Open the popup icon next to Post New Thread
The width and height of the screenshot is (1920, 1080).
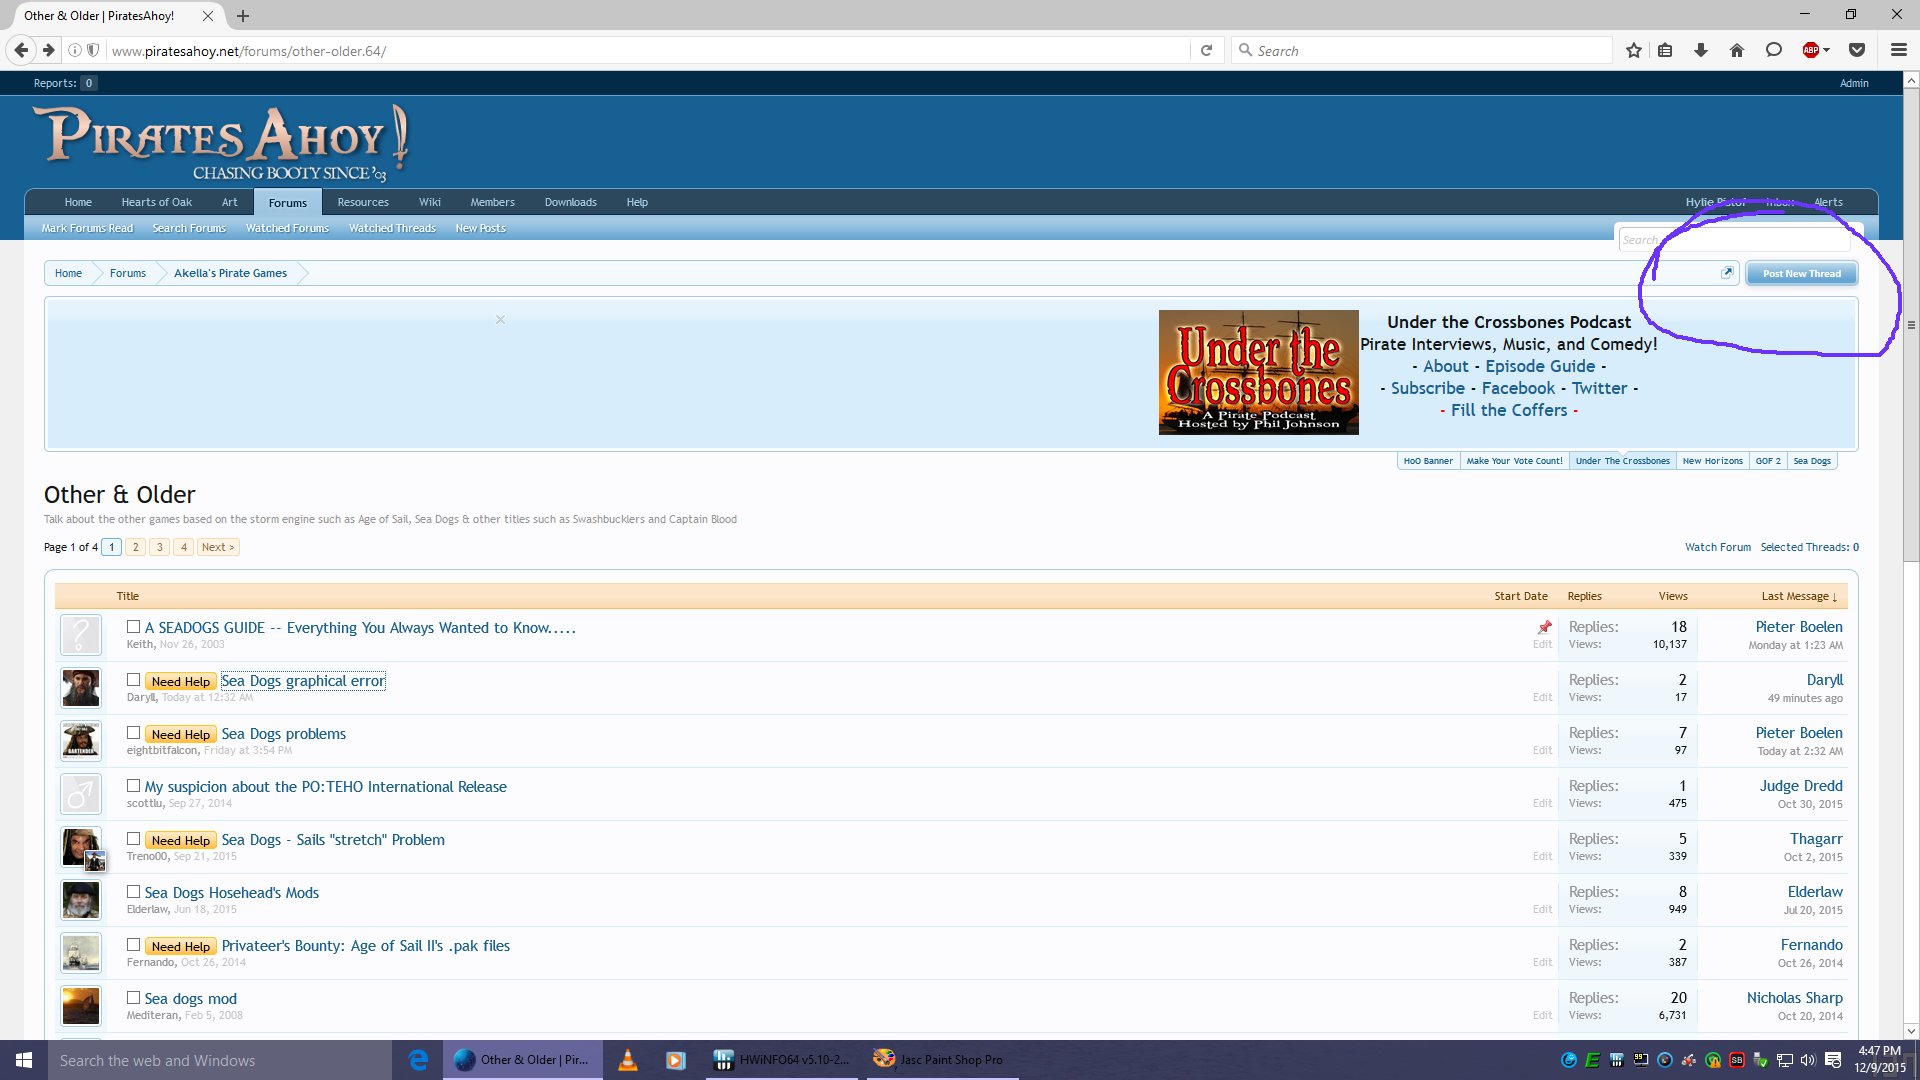[x=1727, y=273]
